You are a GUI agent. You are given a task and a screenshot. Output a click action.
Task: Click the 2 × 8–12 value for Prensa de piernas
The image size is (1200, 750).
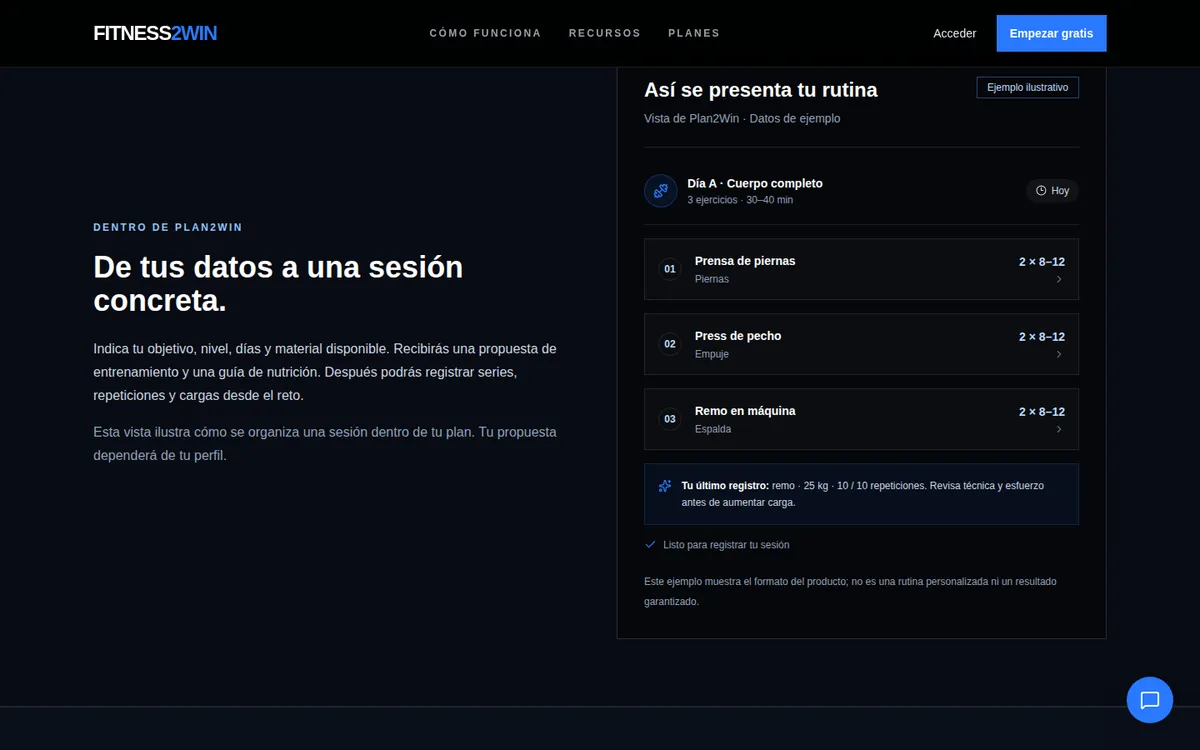coord(1042,261)
